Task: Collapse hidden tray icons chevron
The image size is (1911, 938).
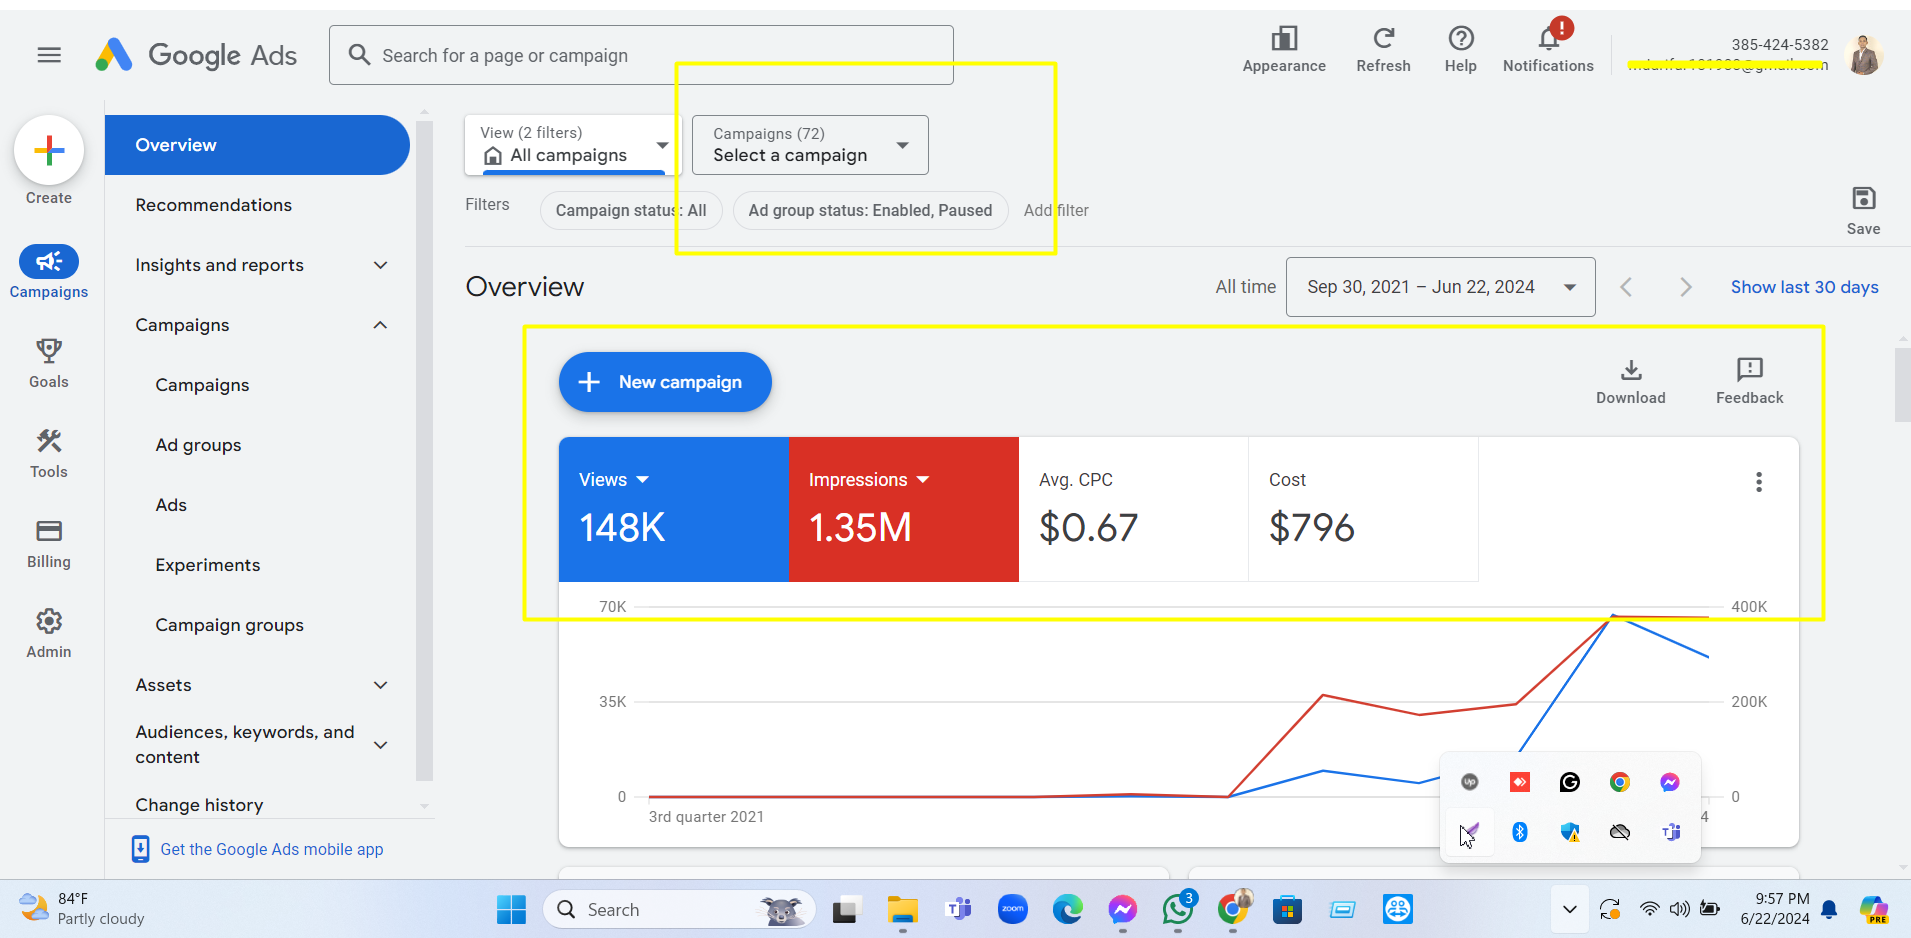Action: pos(1569,909)
